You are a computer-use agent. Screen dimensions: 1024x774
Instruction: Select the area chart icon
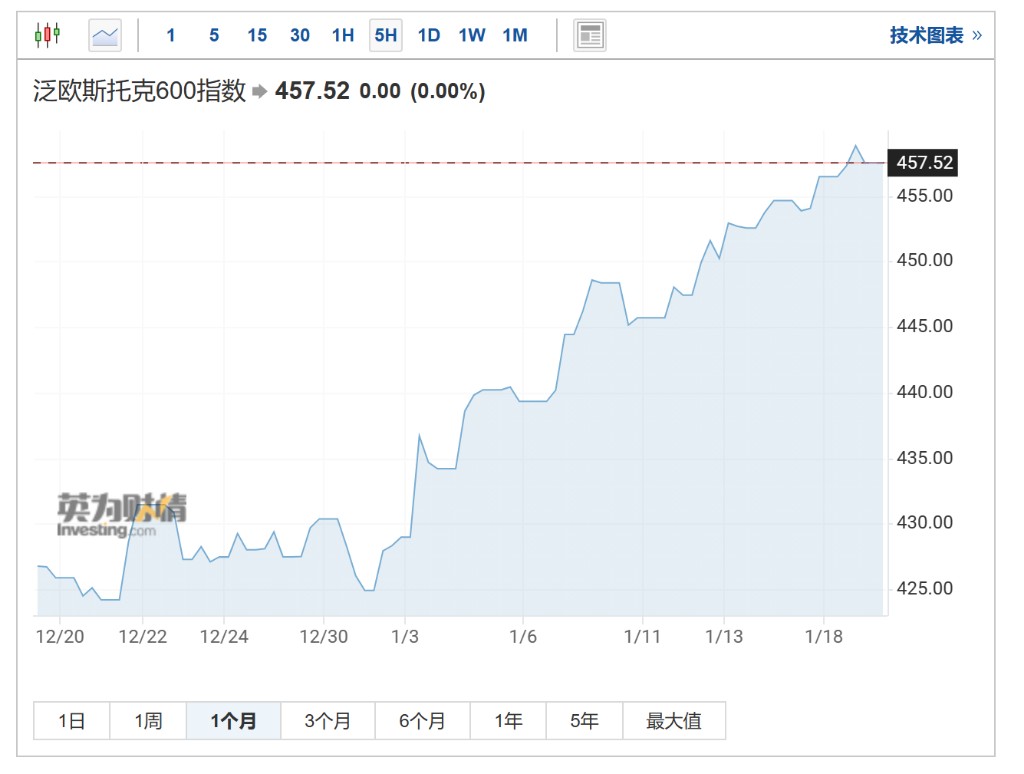pyautogui.click(x=105, y=36)
